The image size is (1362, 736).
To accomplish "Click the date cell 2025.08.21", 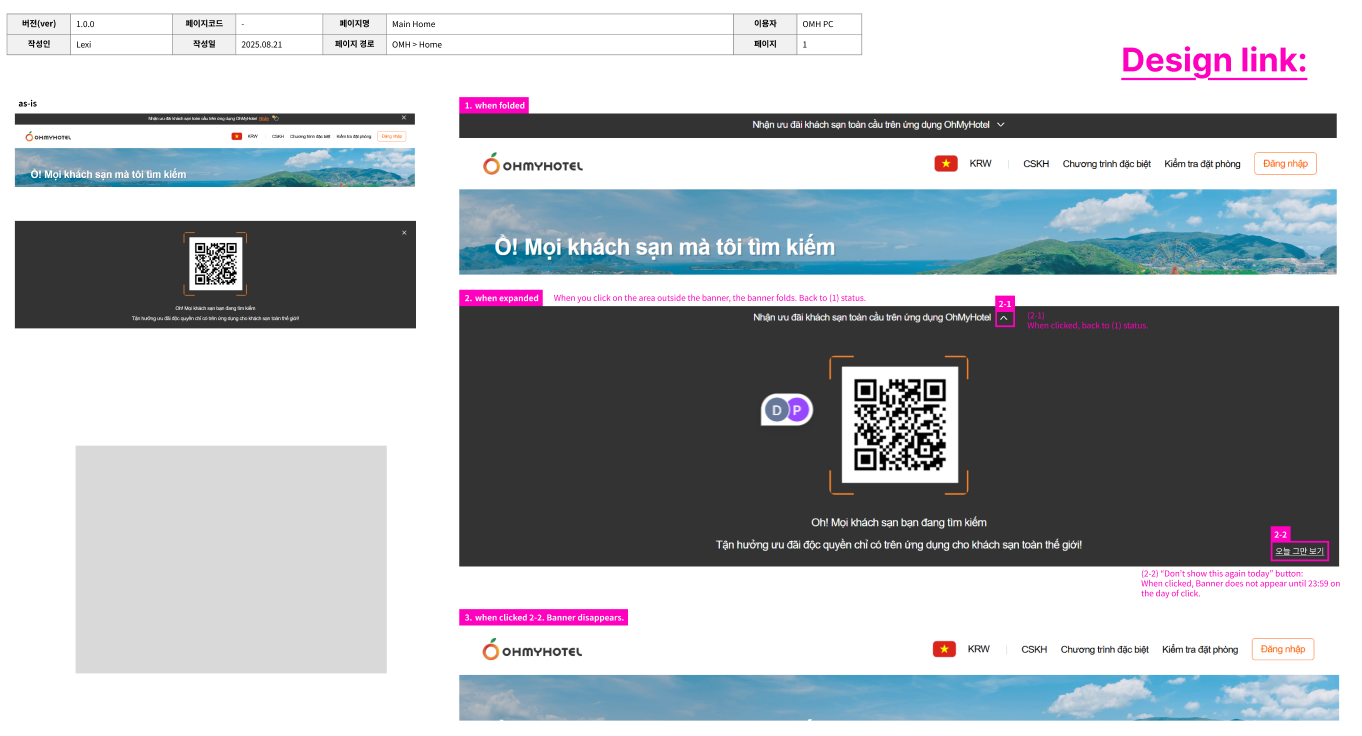I will click(x=280, y=44).
